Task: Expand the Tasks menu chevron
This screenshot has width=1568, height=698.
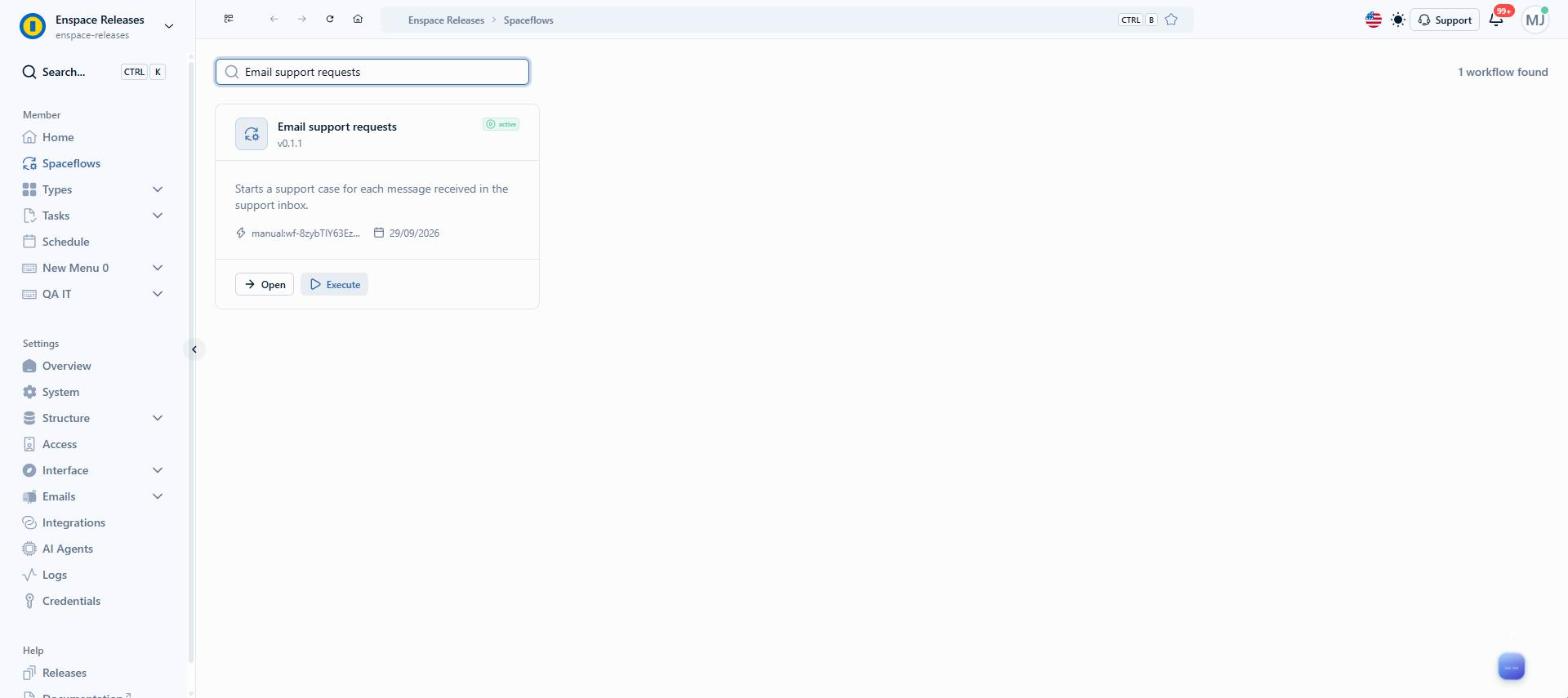Action: (x=157, y=215)
